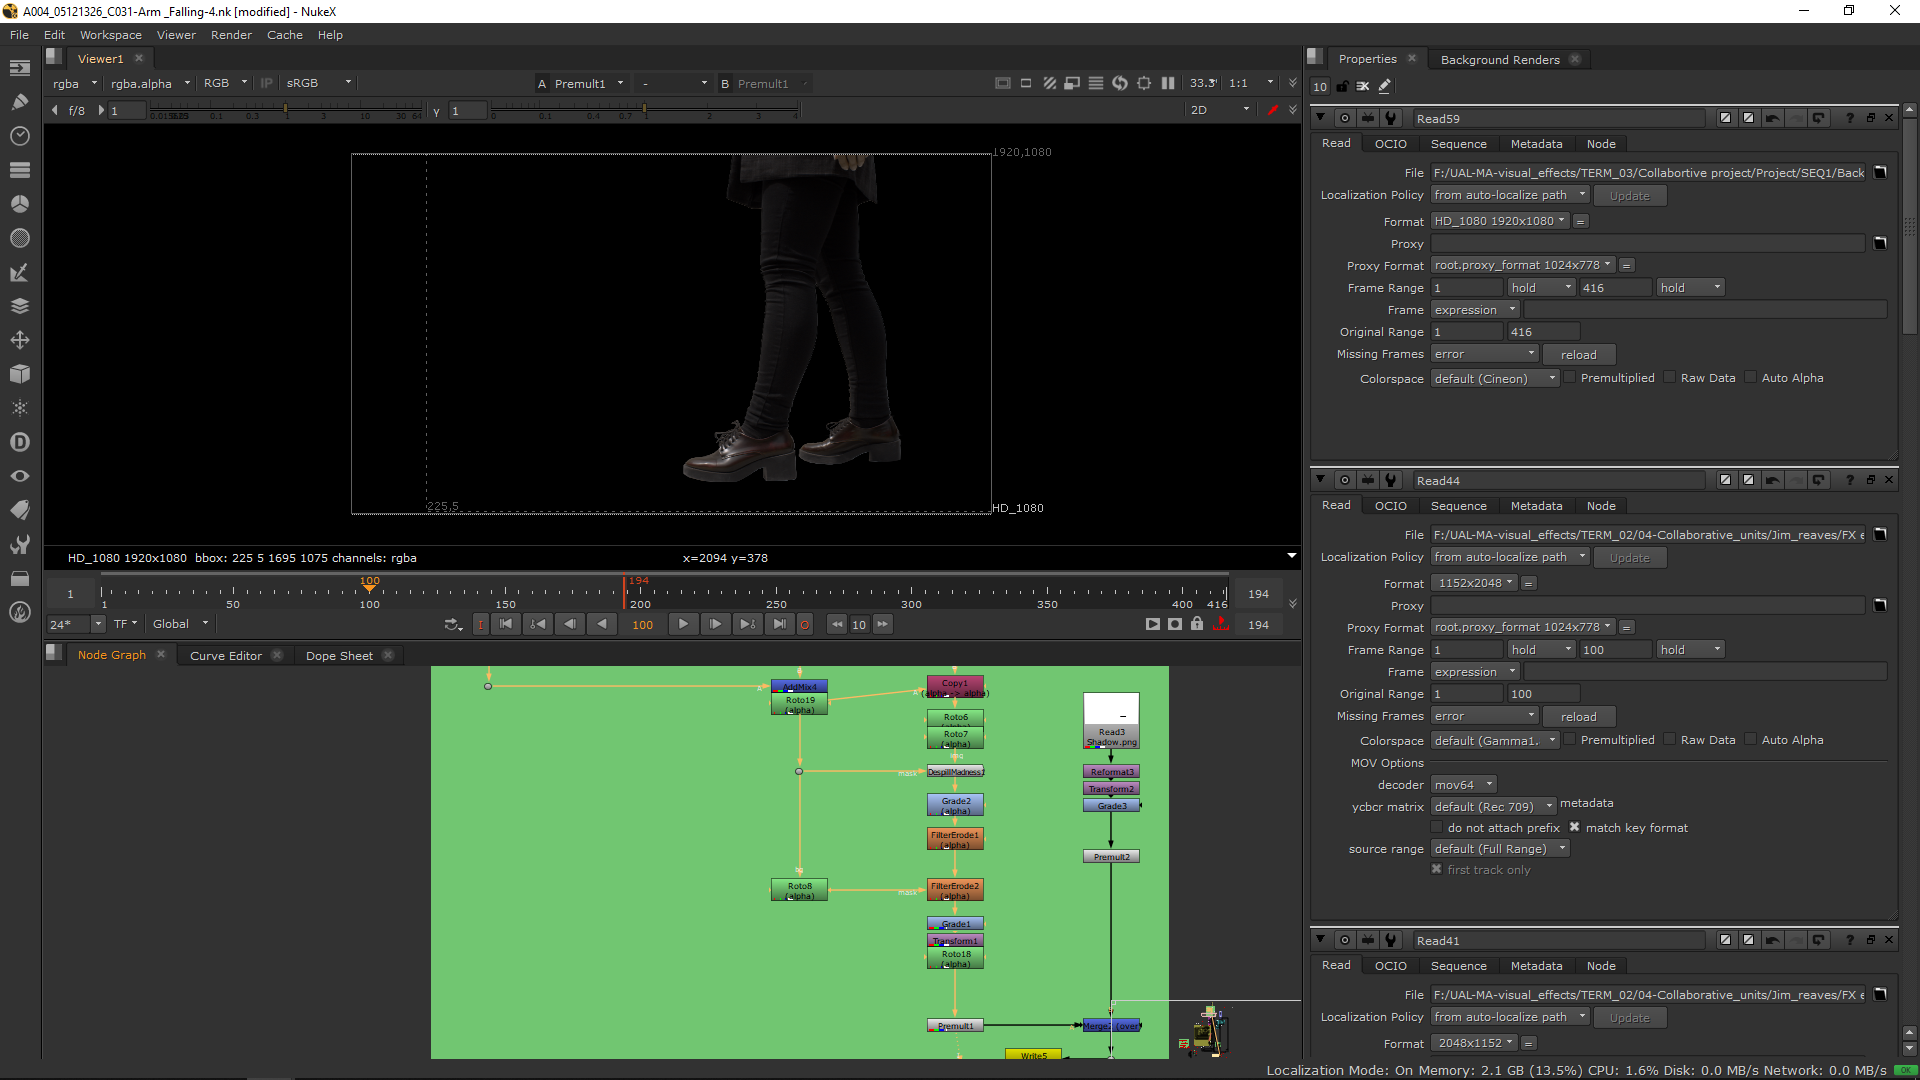Click the viewer pause icon

1168,83
